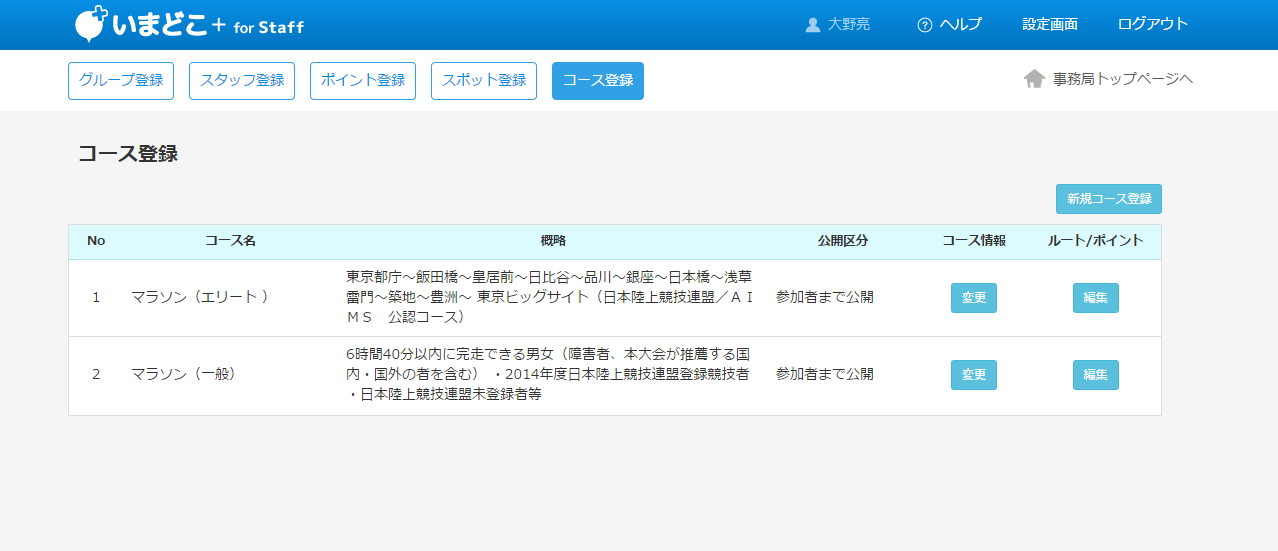Select the スポット登録 tab

tap(483, 81)
